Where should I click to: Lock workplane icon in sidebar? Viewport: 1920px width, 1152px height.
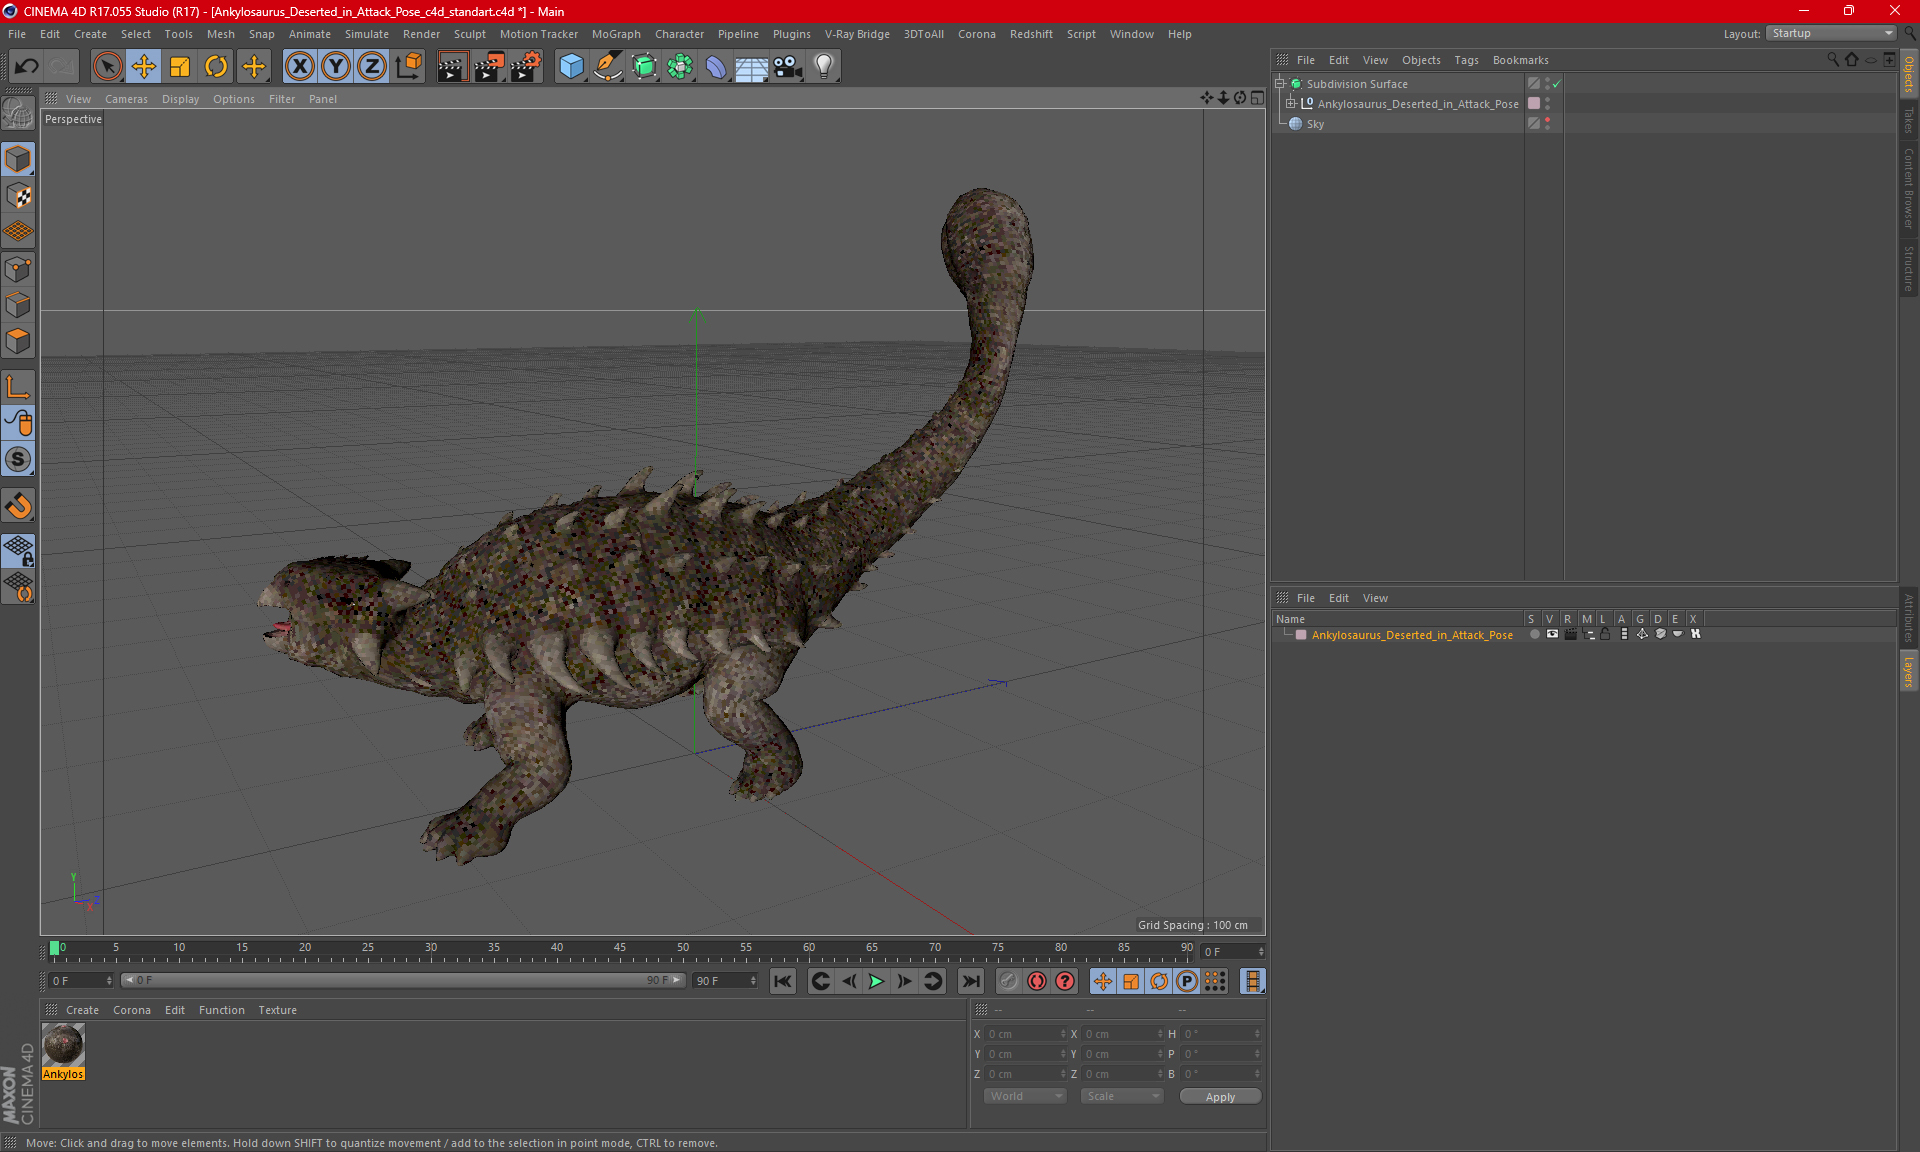(19, 551)
